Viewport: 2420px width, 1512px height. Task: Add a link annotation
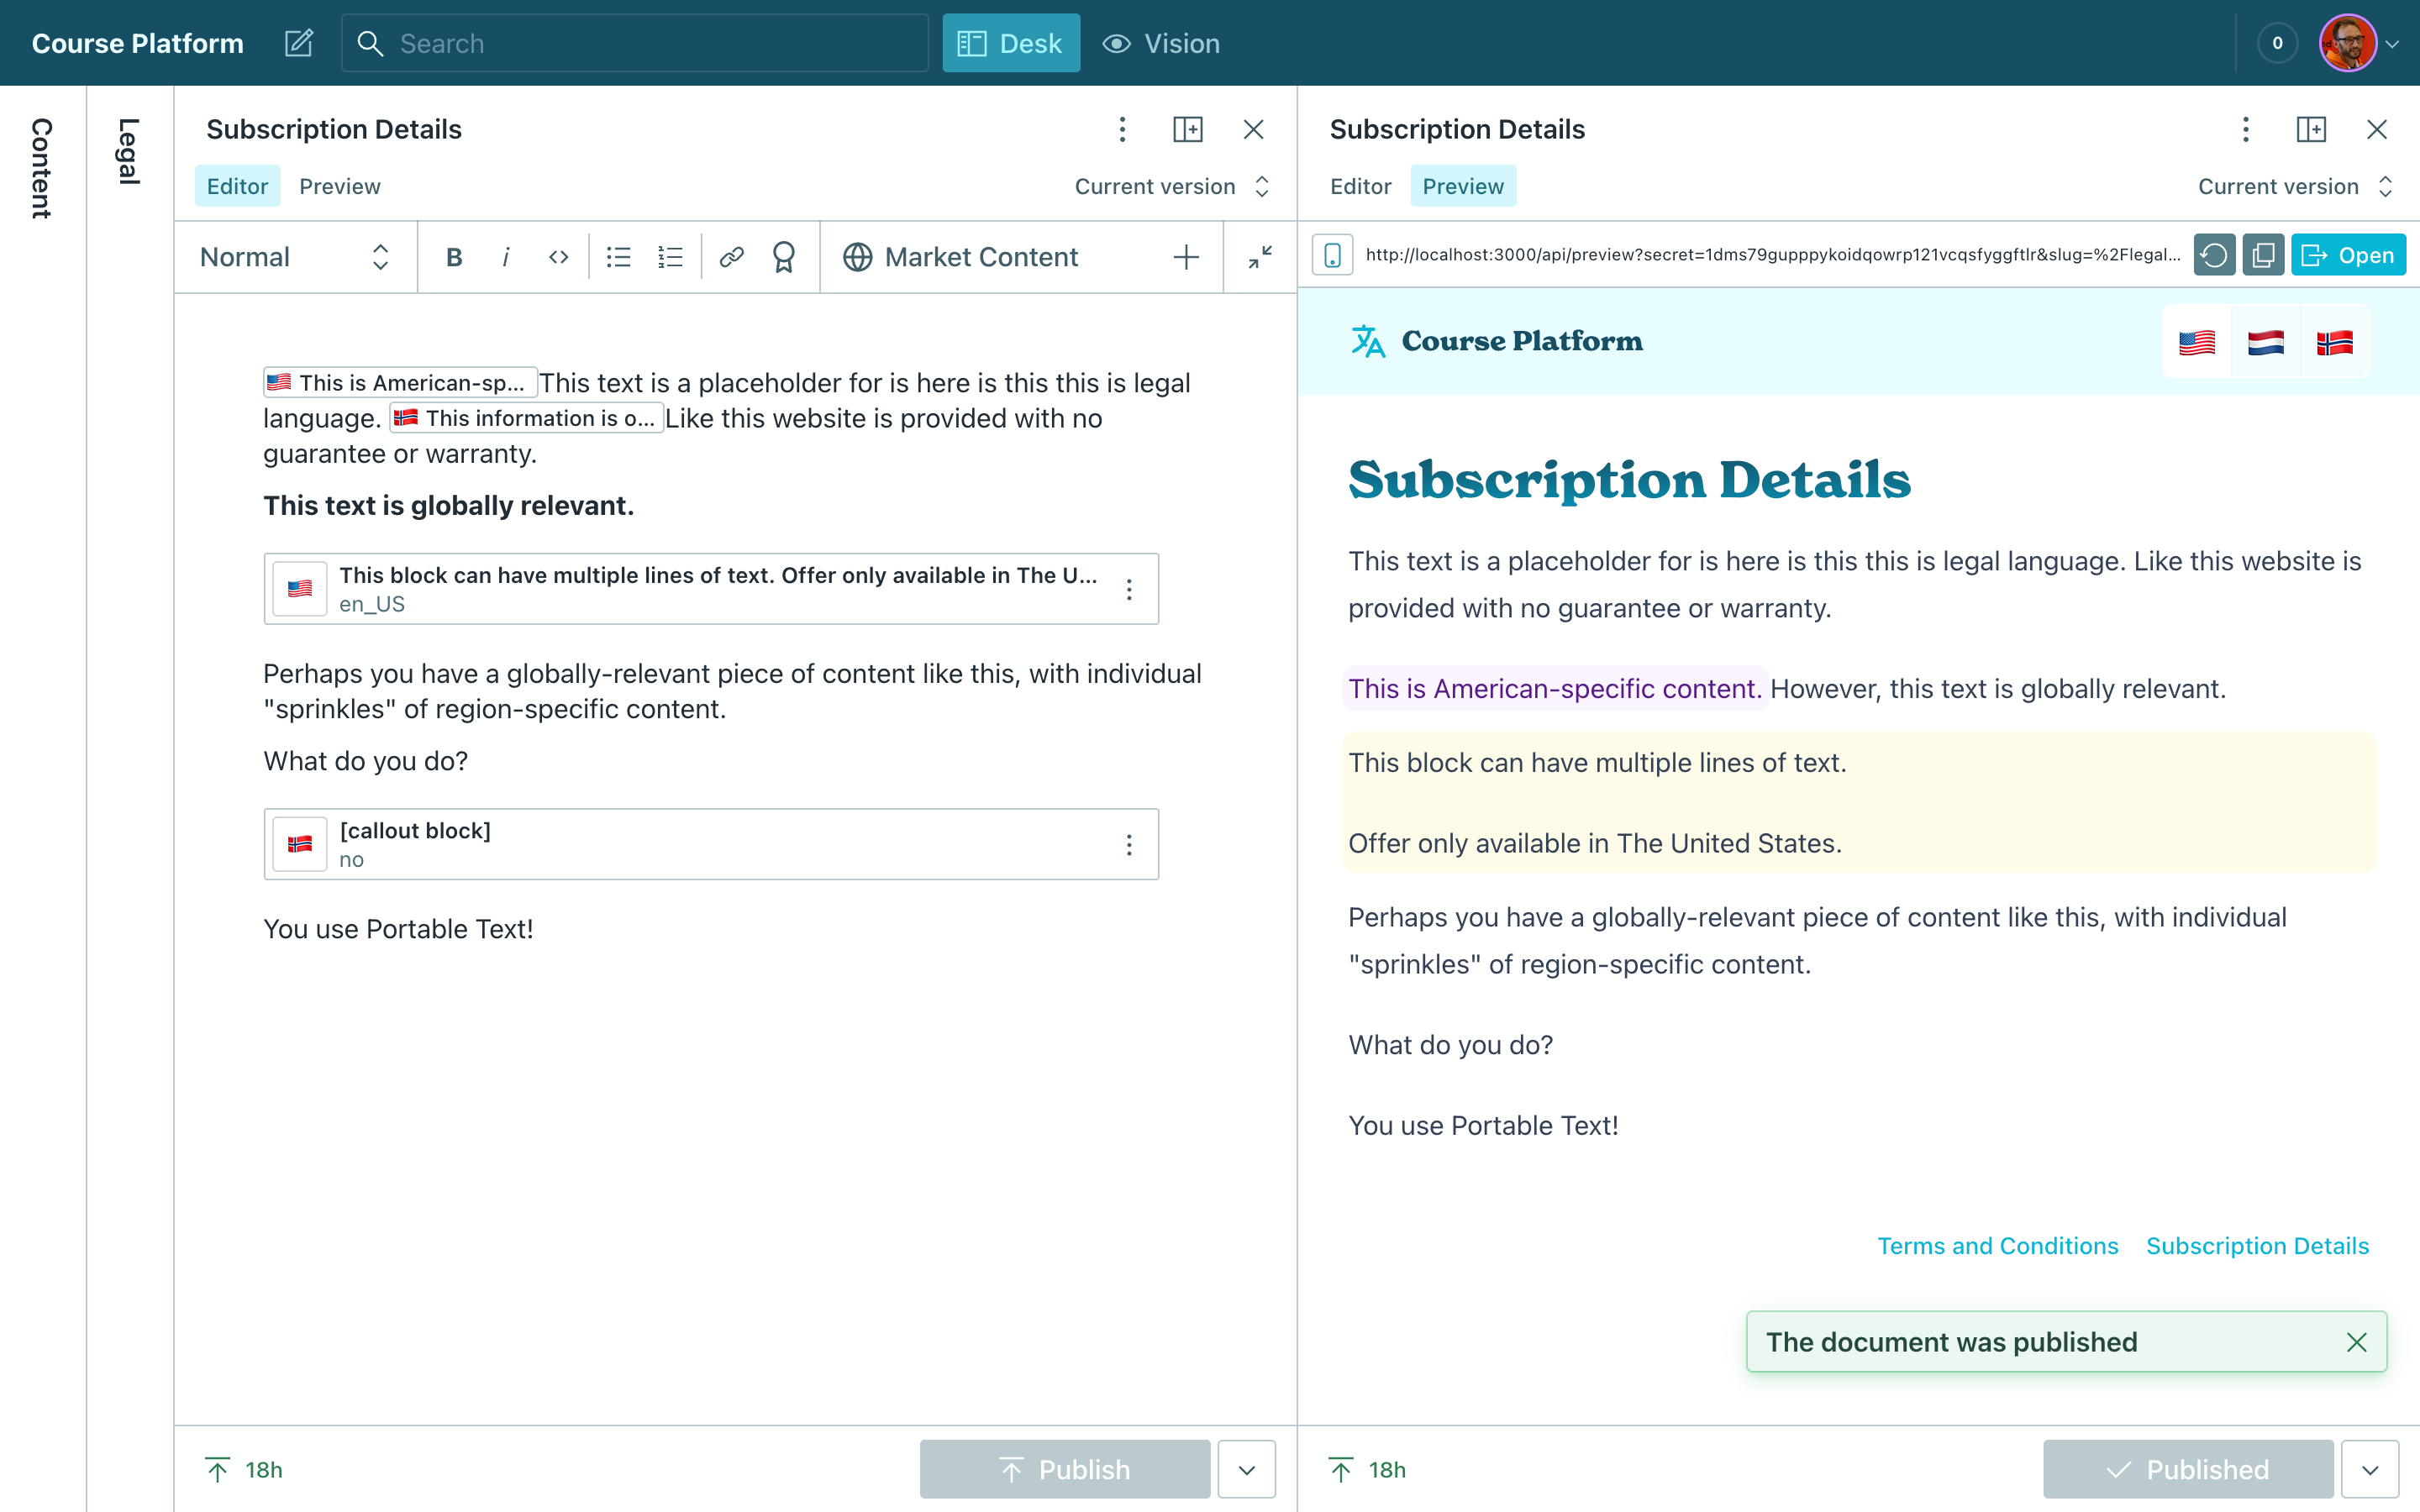click(731, 257)
